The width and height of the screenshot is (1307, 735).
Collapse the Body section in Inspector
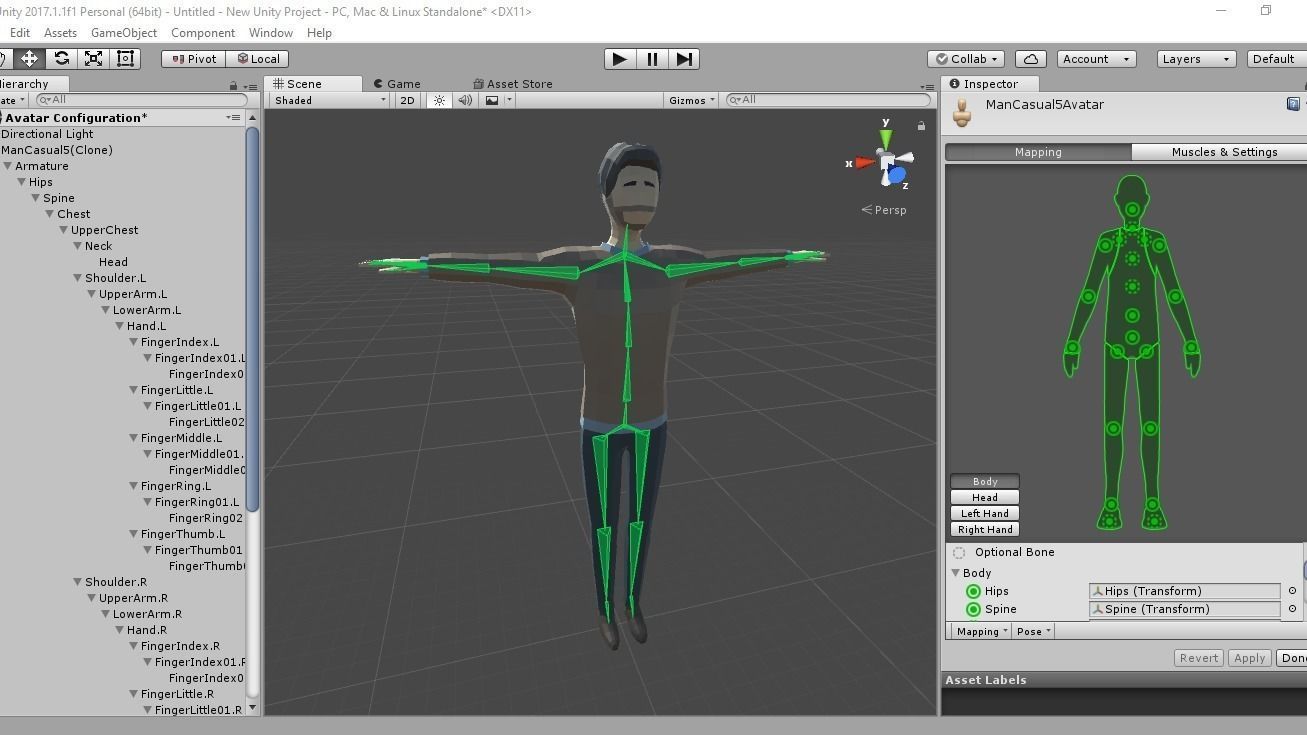pyautogui.click(x=956, y=573)
